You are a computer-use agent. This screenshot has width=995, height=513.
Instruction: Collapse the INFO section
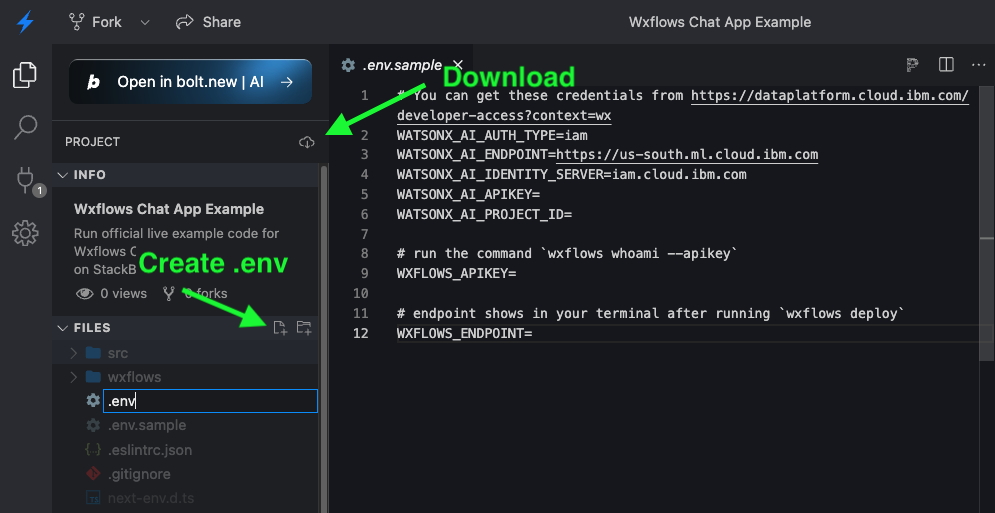point(64,175)
